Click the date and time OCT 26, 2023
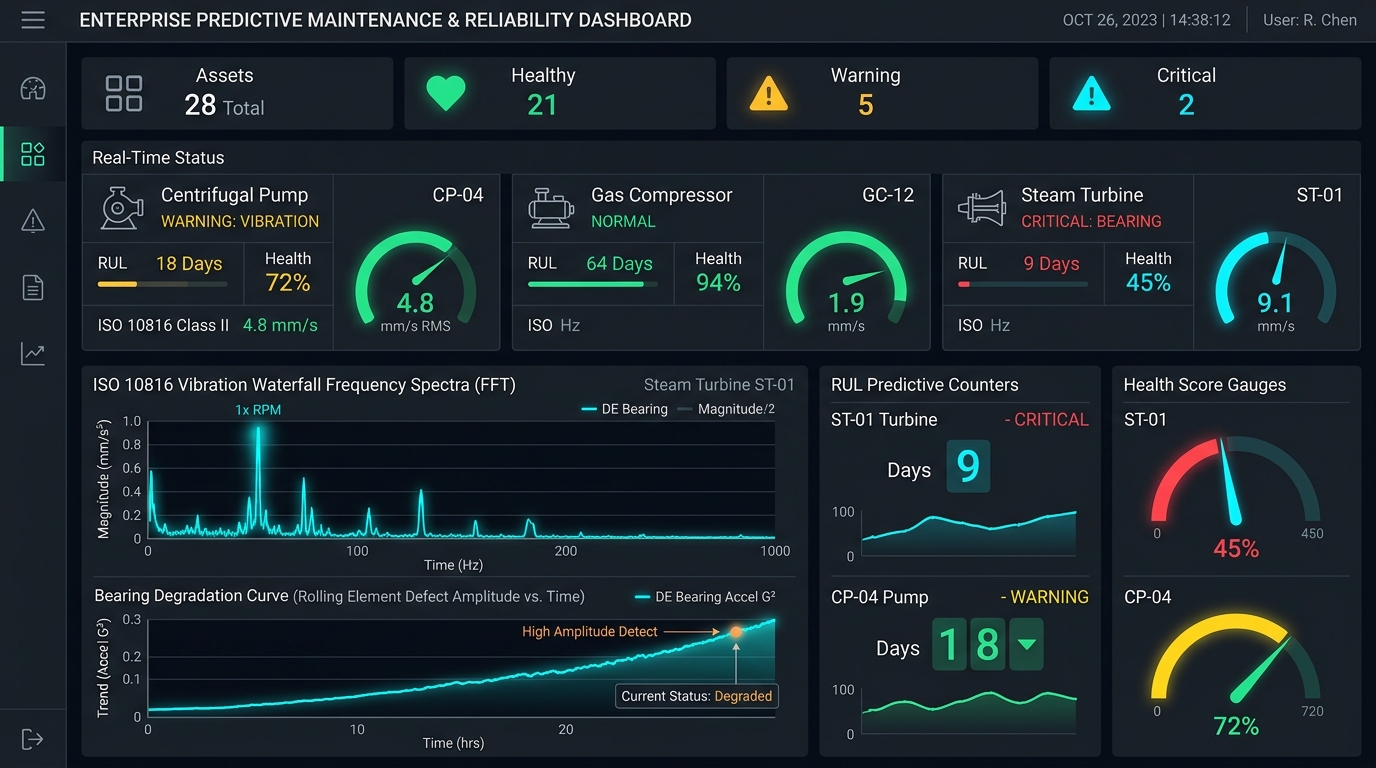This screenshot has width=1376, height=768. click(1146, 20)
